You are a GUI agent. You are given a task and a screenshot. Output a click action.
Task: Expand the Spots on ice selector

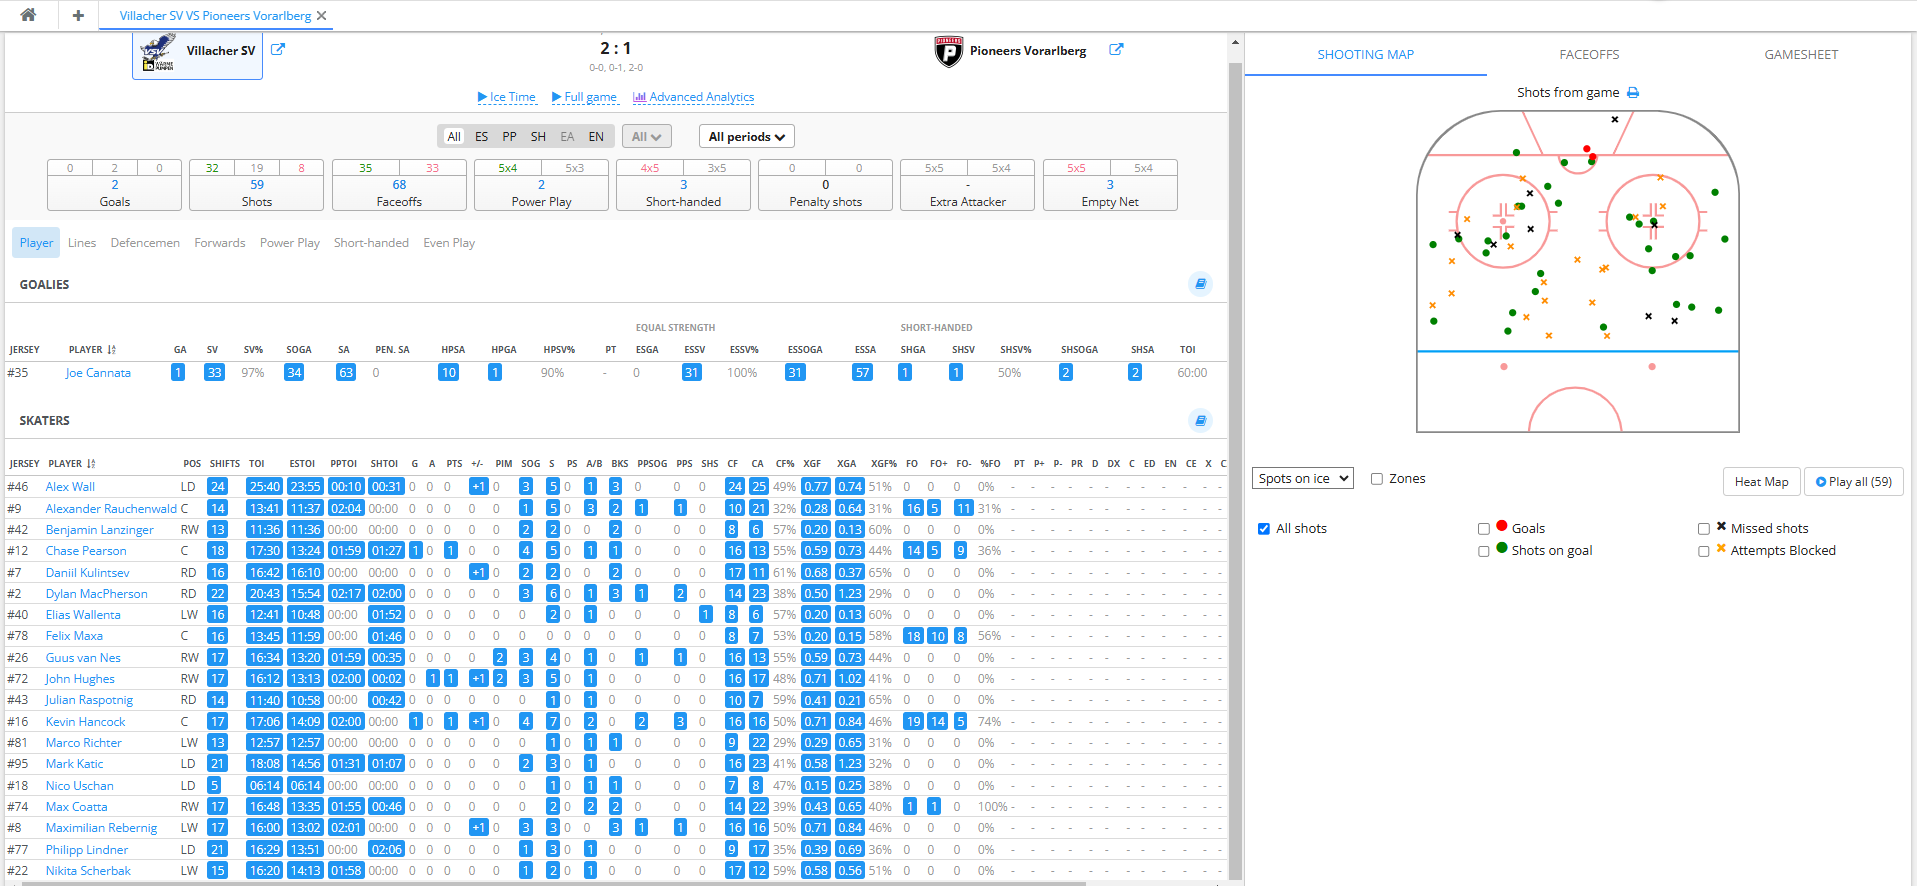coord(1302,479)
